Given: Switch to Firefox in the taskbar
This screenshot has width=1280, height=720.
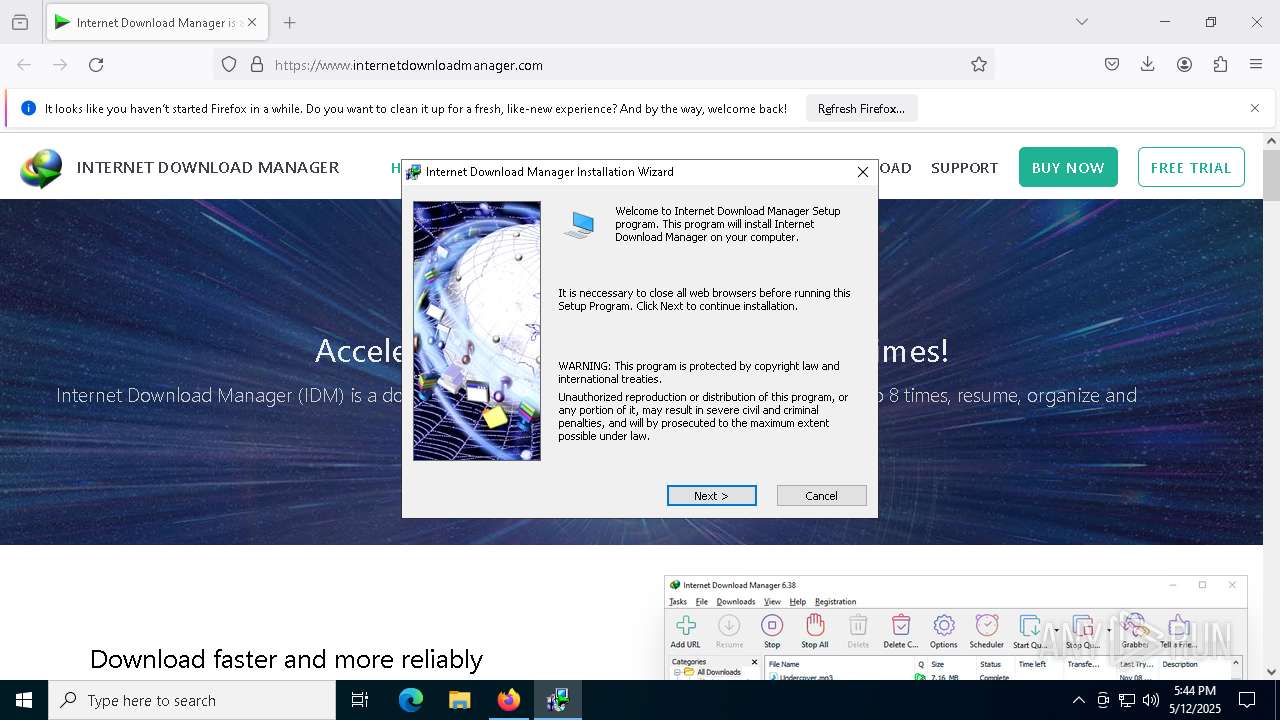Looking at the screenshot, I should pos(508,700).
